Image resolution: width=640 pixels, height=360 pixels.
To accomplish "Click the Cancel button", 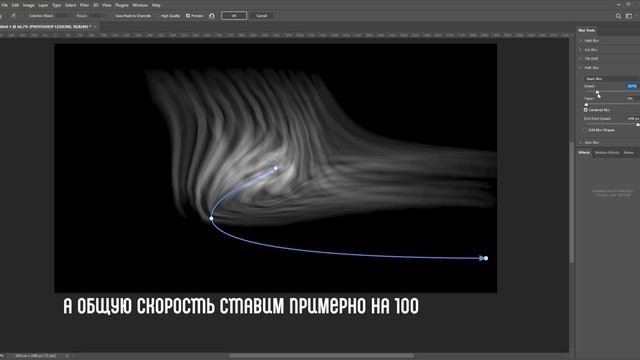I will [x=262, y=16].
